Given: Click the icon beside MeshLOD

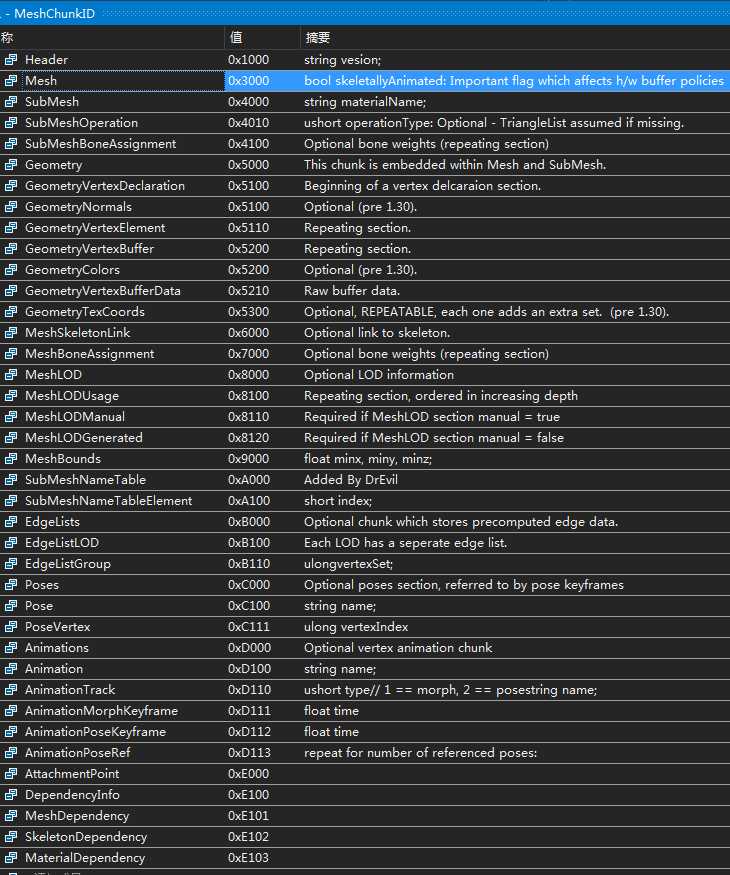Looking at the screenshot, I should pyautogui.click(x=11, y=375).
